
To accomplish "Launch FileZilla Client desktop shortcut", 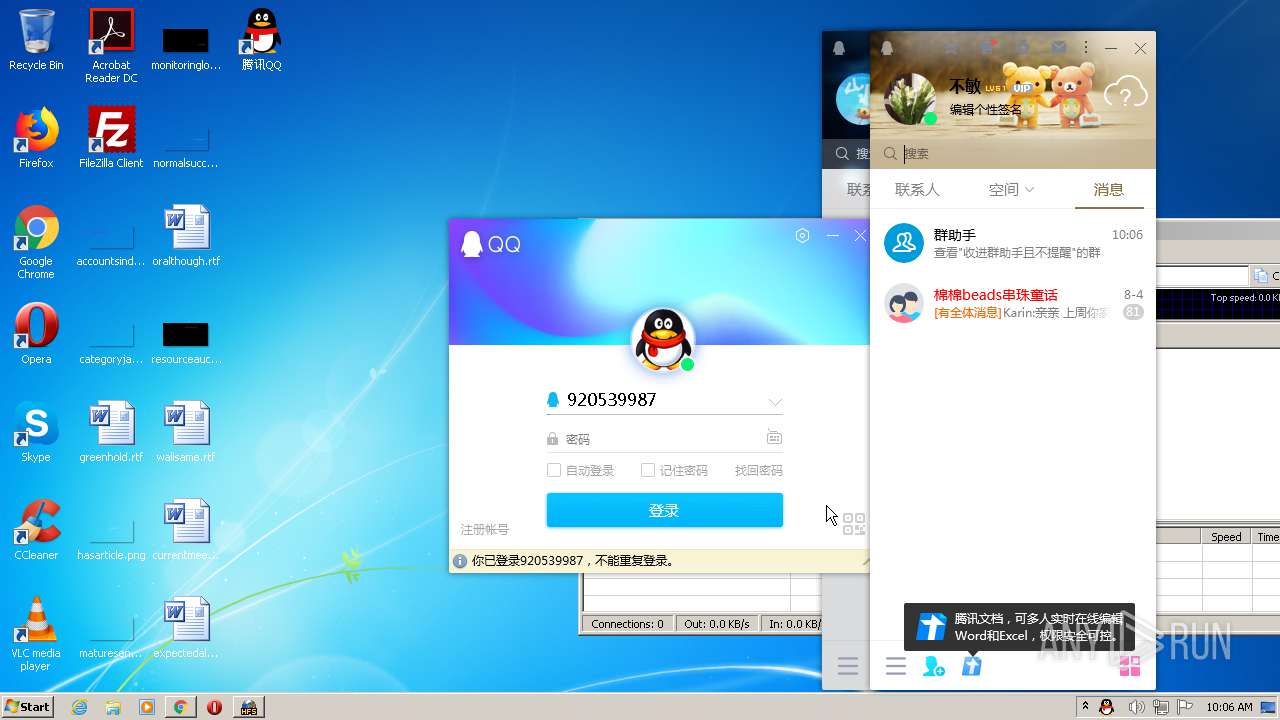I will [111, 138].
